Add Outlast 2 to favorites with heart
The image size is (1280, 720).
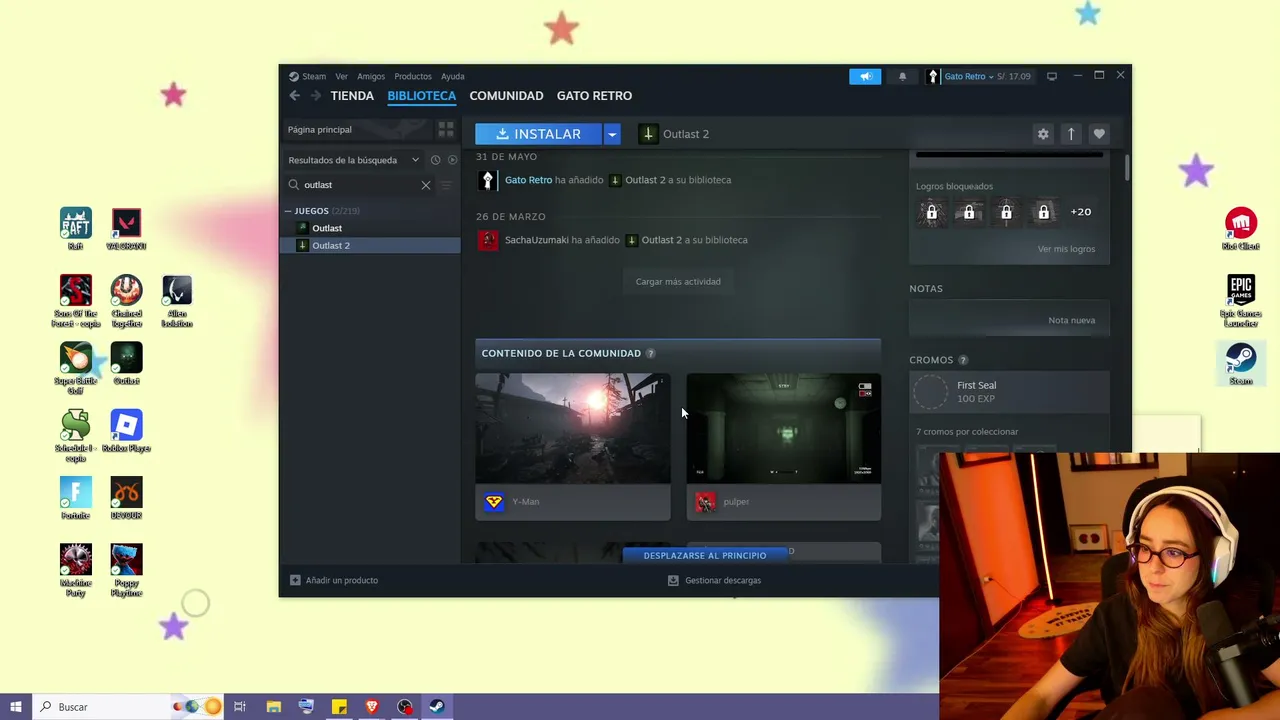(x=1099, y=134)
